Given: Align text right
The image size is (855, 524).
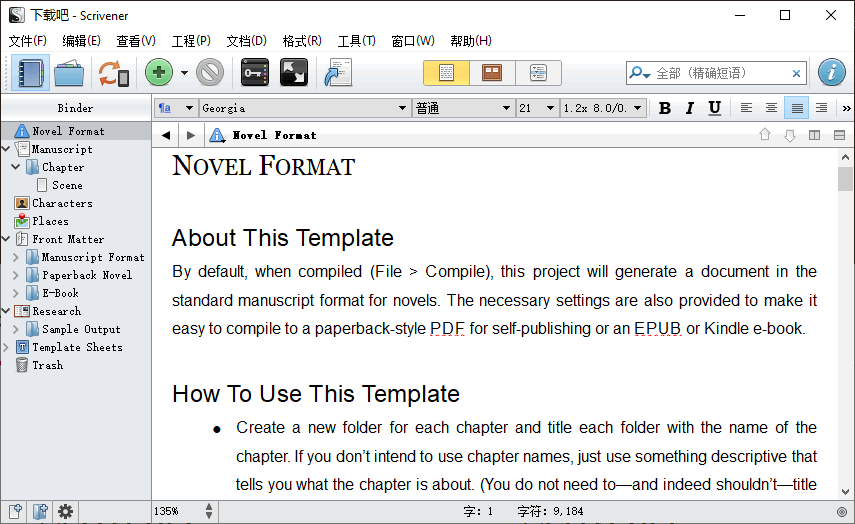Looking at the screenshot, I should [821, 108].
